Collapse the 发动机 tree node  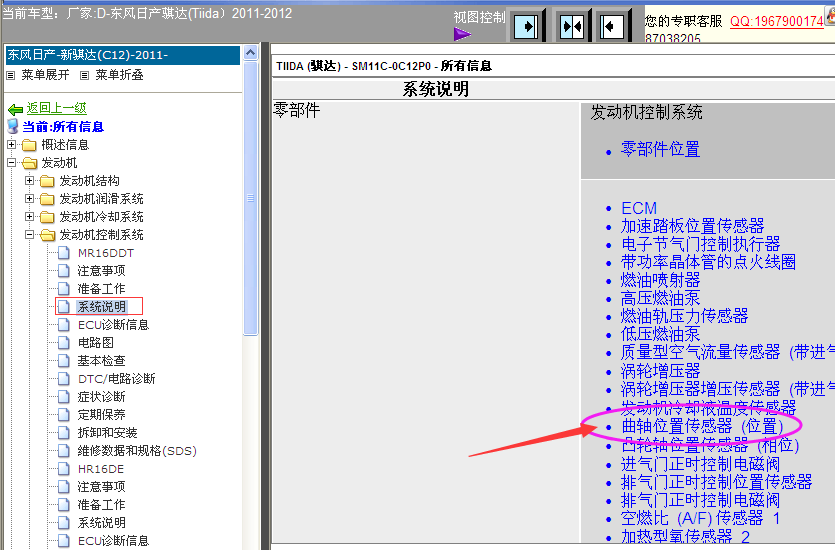[x=11, y=162]
